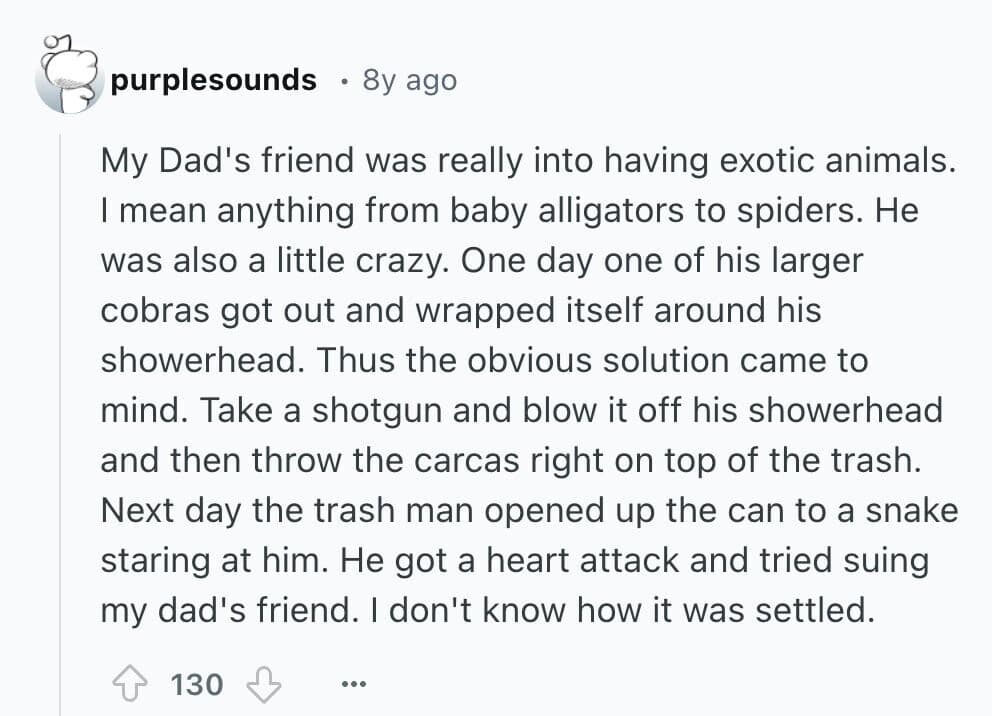Collapse the comment via the vertical thread line

[60, 420]
